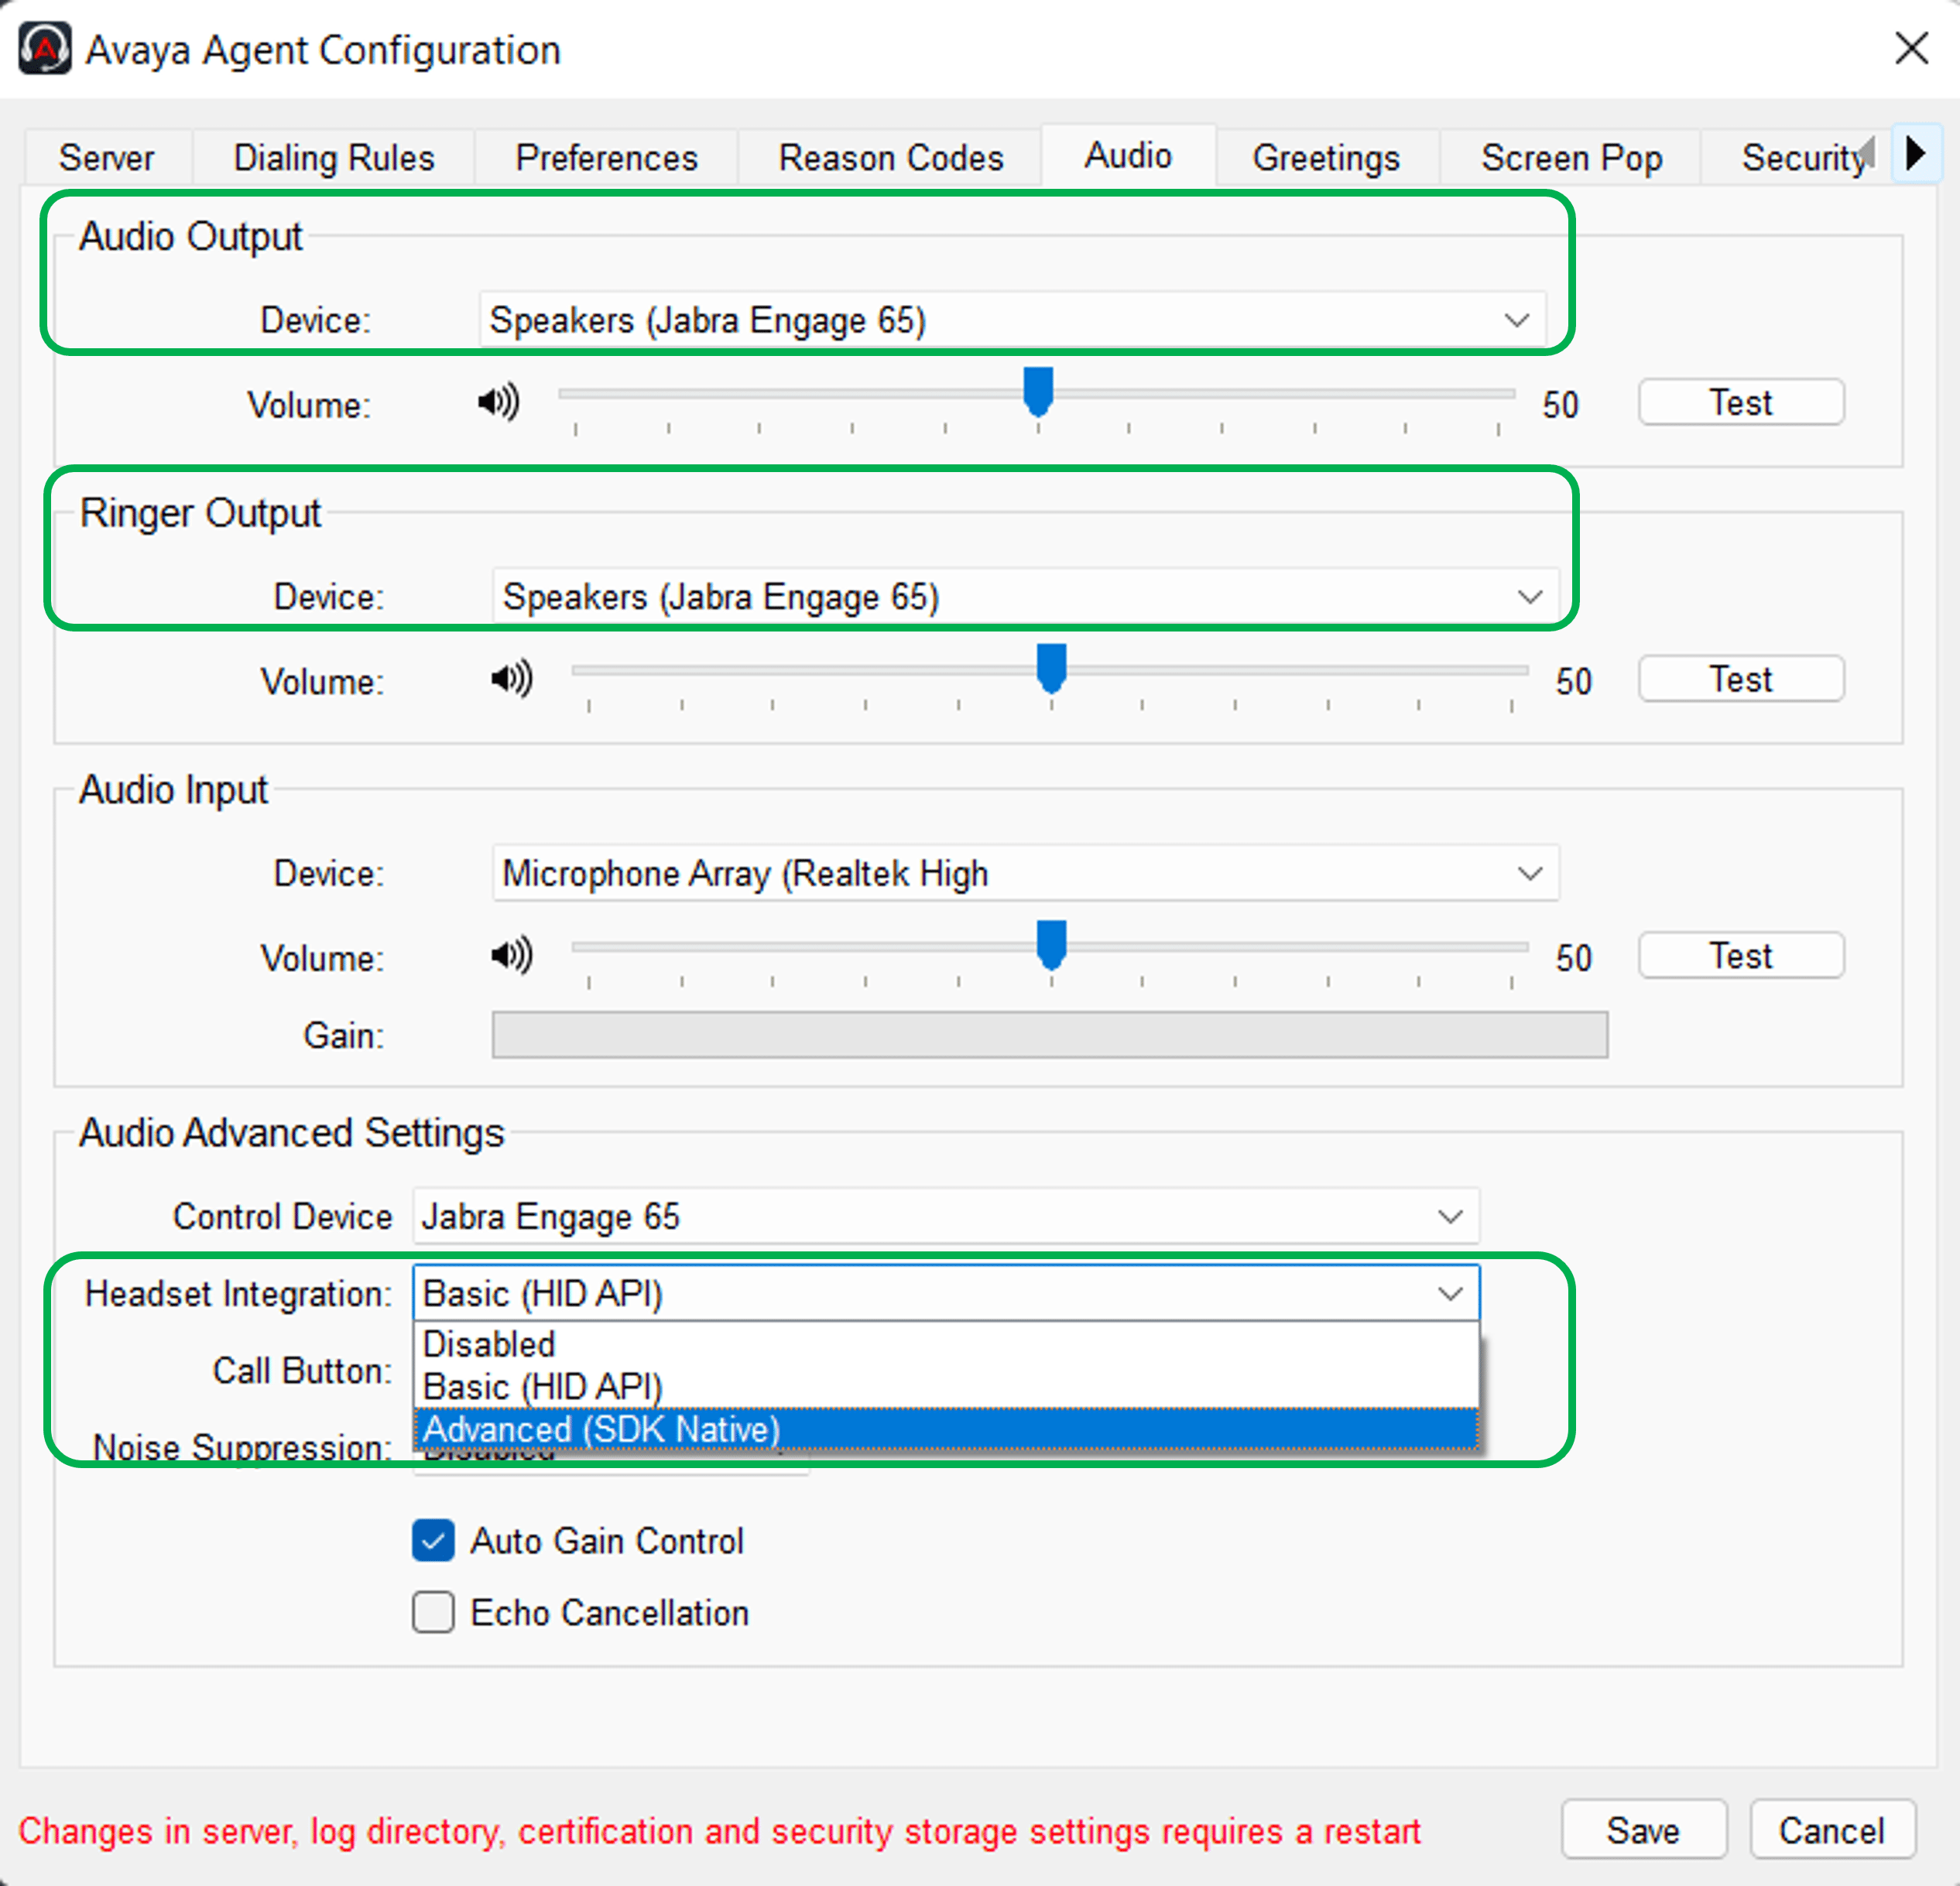
Task: Click the Audio Input Gain bar
Action: click(1049, 1034)
